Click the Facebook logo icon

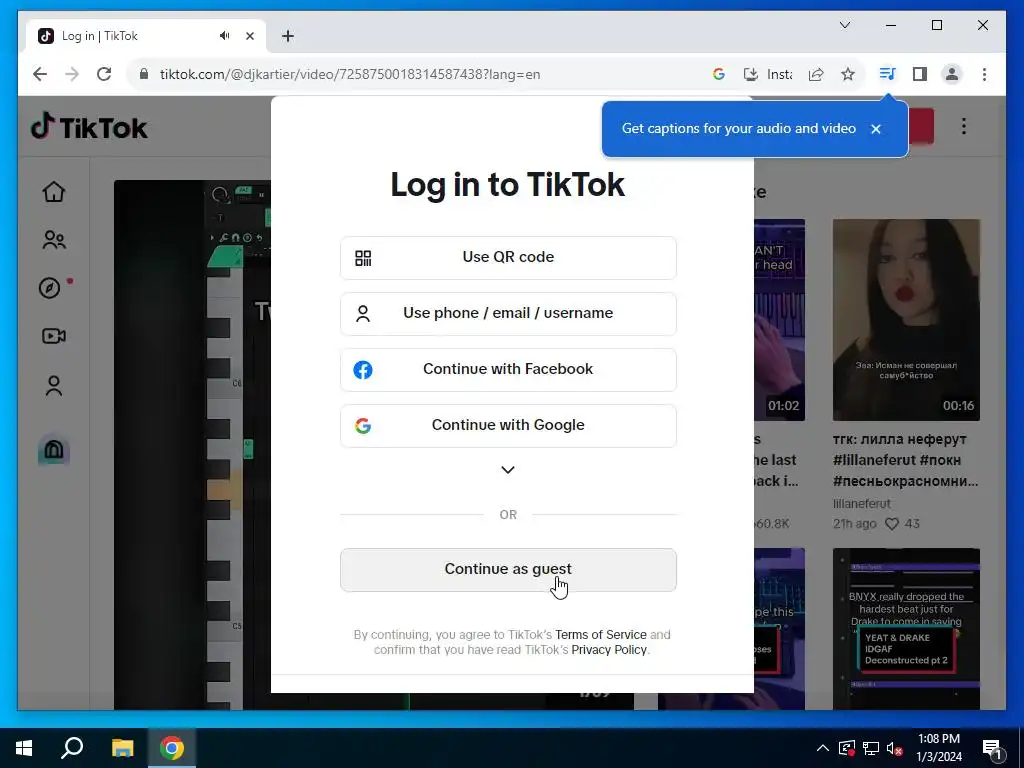coord(363,370)
